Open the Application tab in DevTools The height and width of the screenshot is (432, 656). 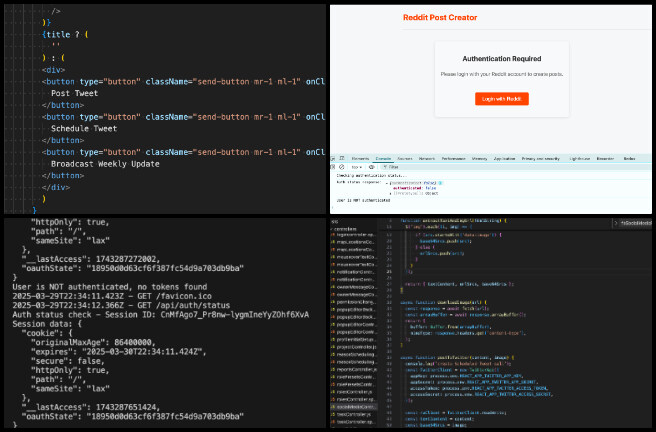[x=504, y=159]
